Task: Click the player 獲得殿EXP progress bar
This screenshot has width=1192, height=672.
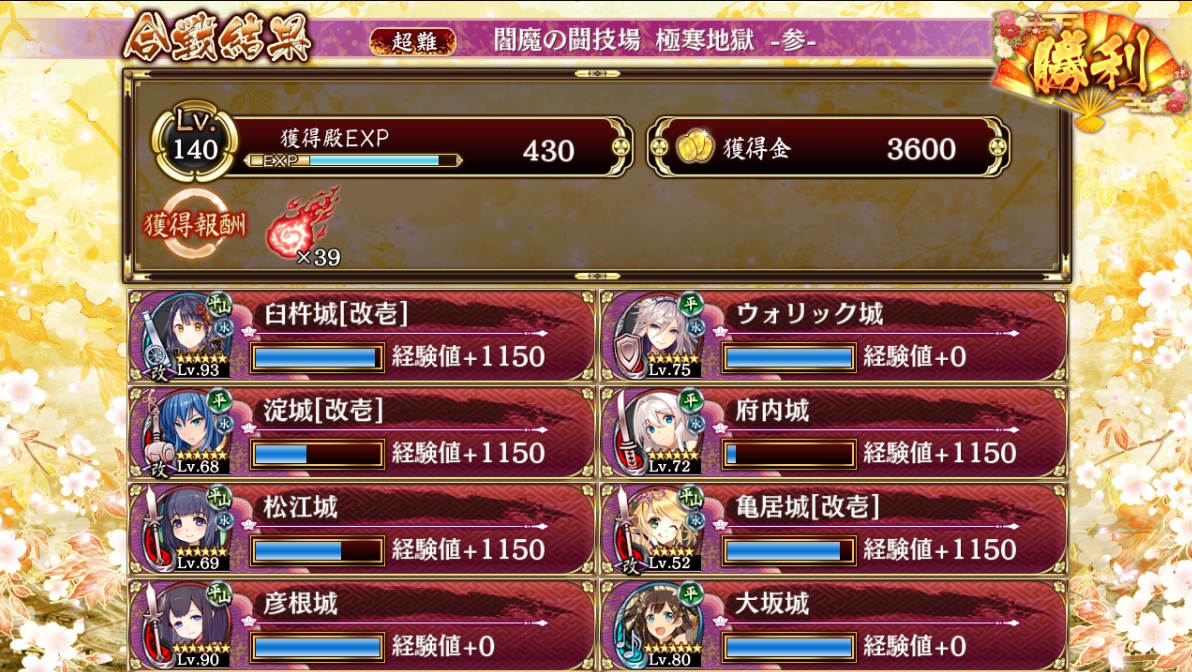Action: (x=353, y=160)
